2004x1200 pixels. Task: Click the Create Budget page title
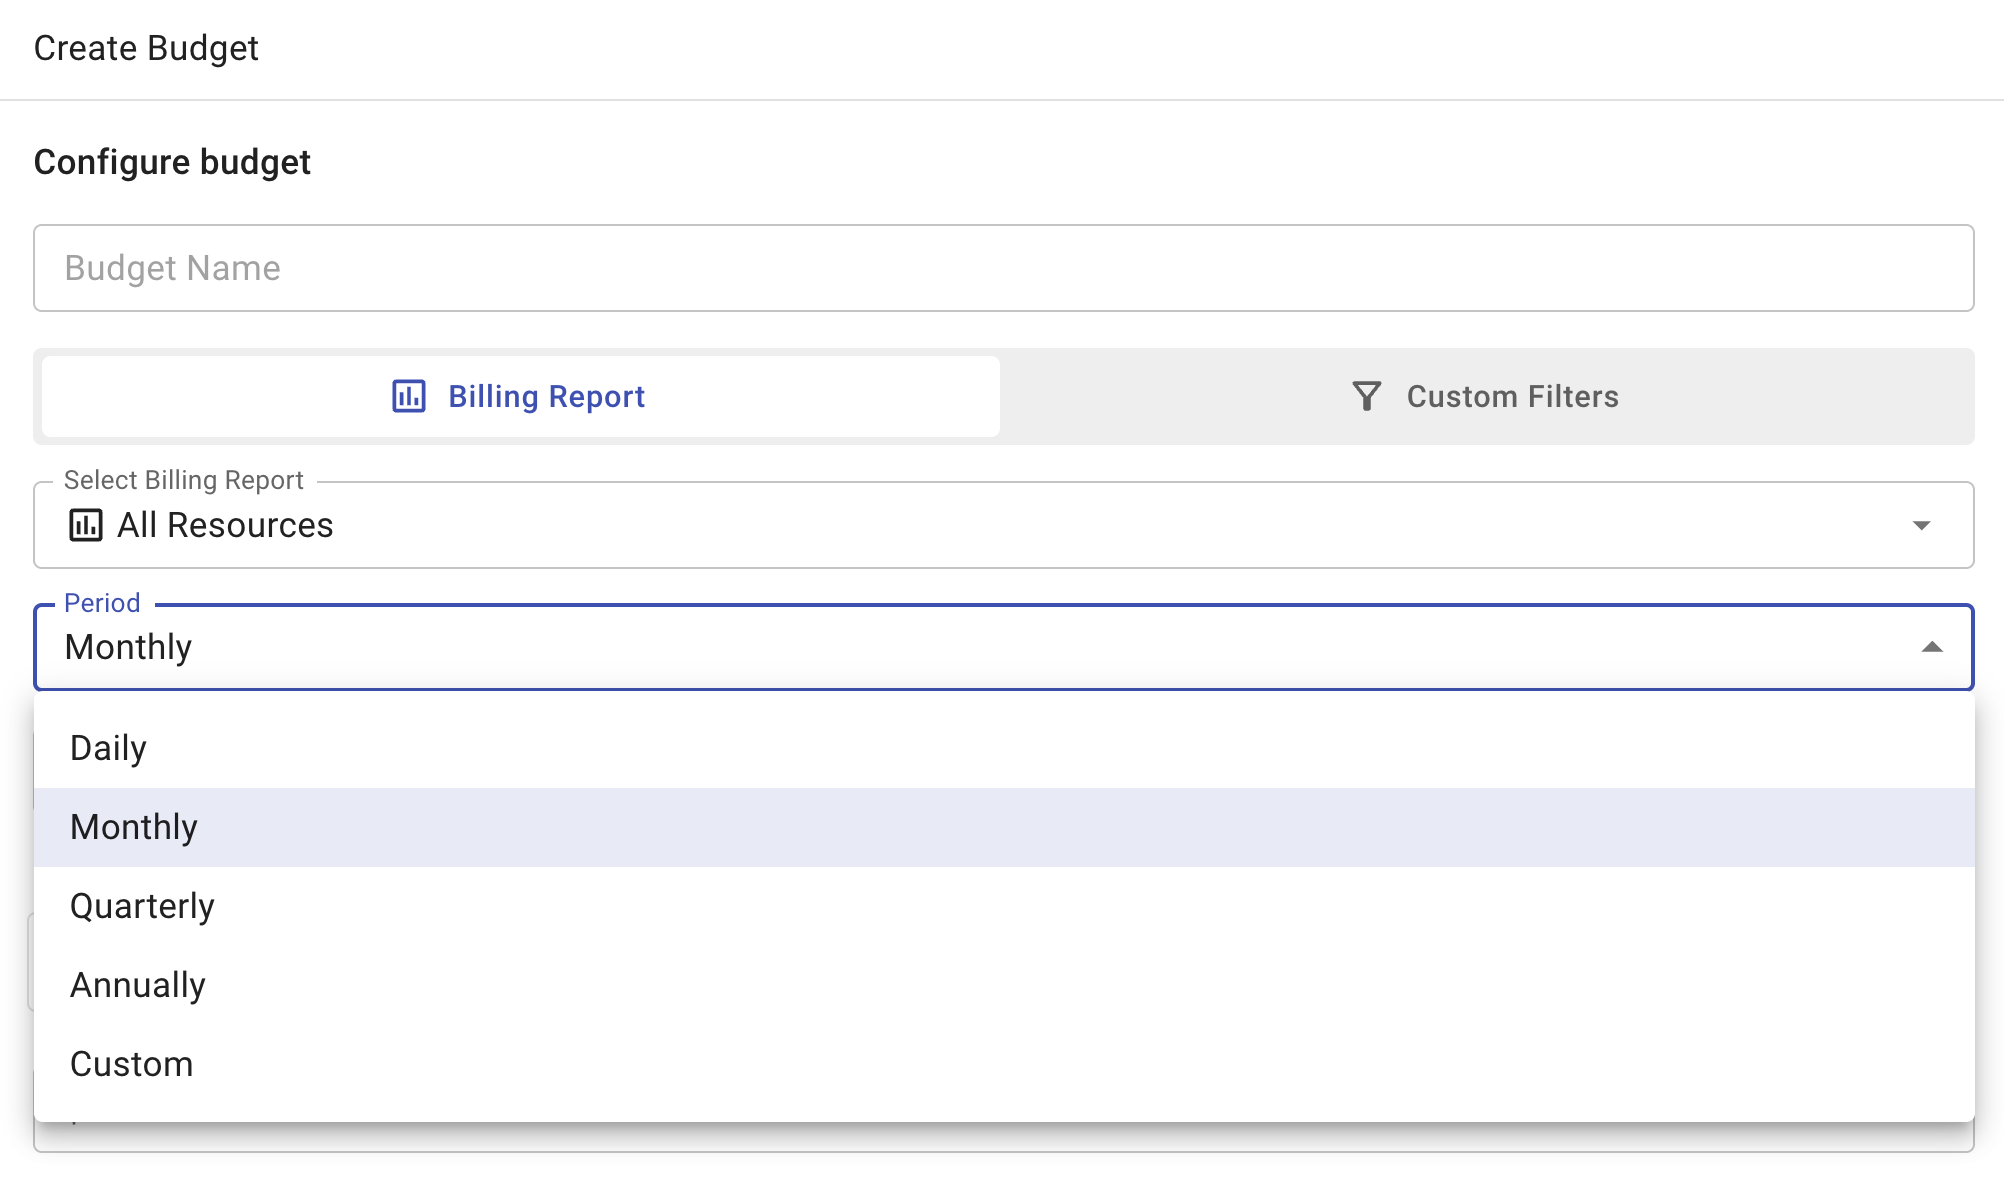[x=146, y=48]
